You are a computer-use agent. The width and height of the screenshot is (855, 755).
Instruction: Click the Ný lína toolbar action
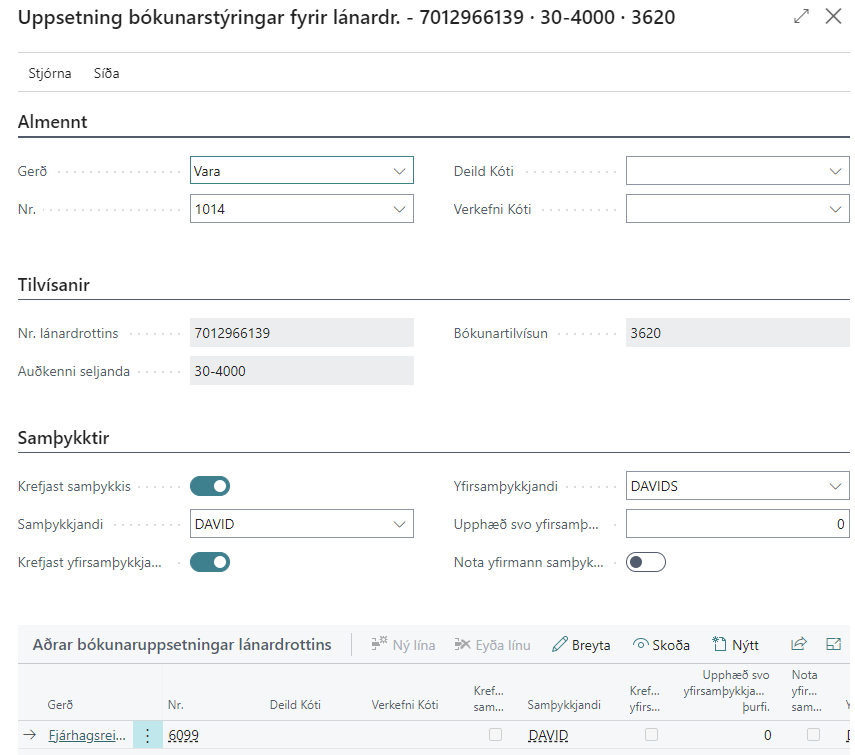[x=403, y=645]
